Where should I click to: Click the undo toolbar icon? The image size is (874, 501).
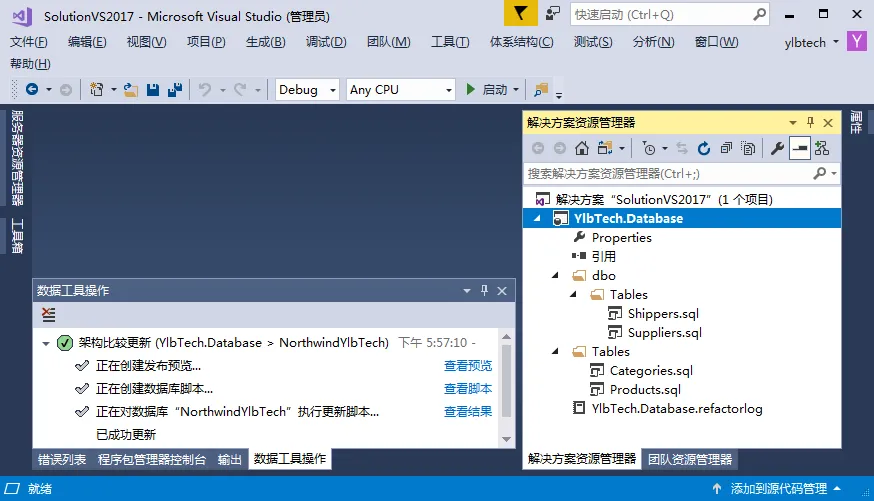point(205,90)
